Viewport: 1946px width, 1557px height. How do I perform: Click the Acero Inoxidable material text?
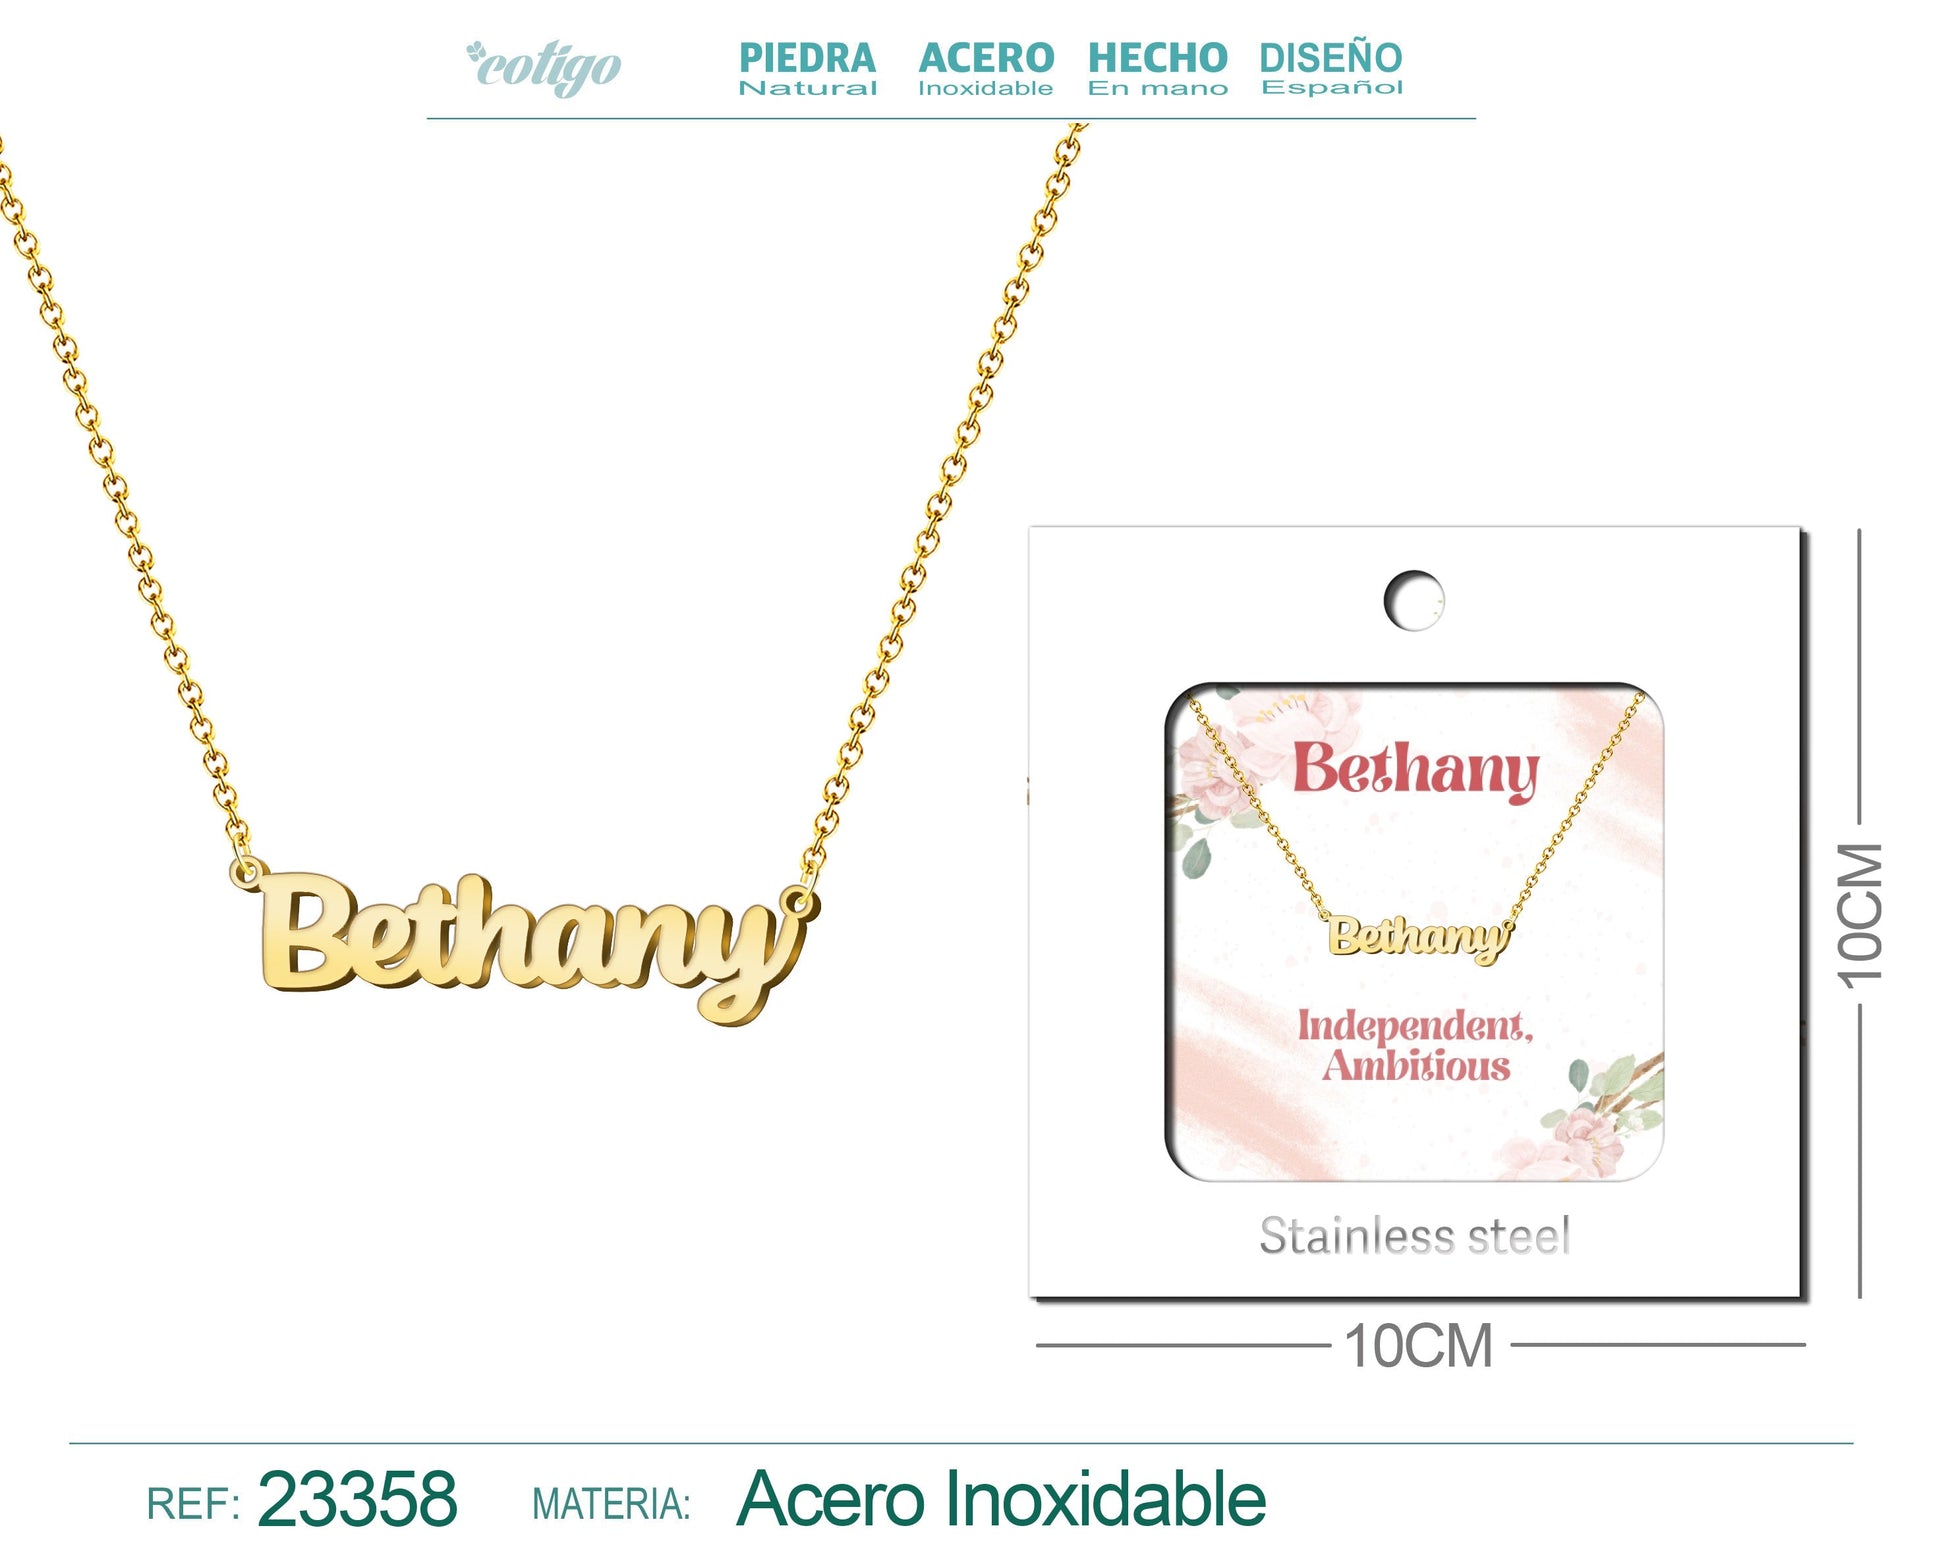(x=1001, y=1499)
